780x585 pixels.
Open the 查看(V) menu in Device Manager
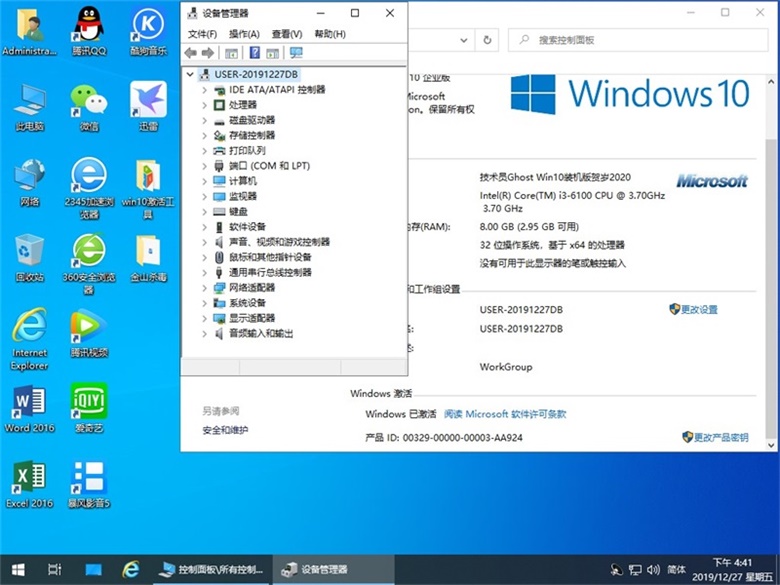click(287, 34)
